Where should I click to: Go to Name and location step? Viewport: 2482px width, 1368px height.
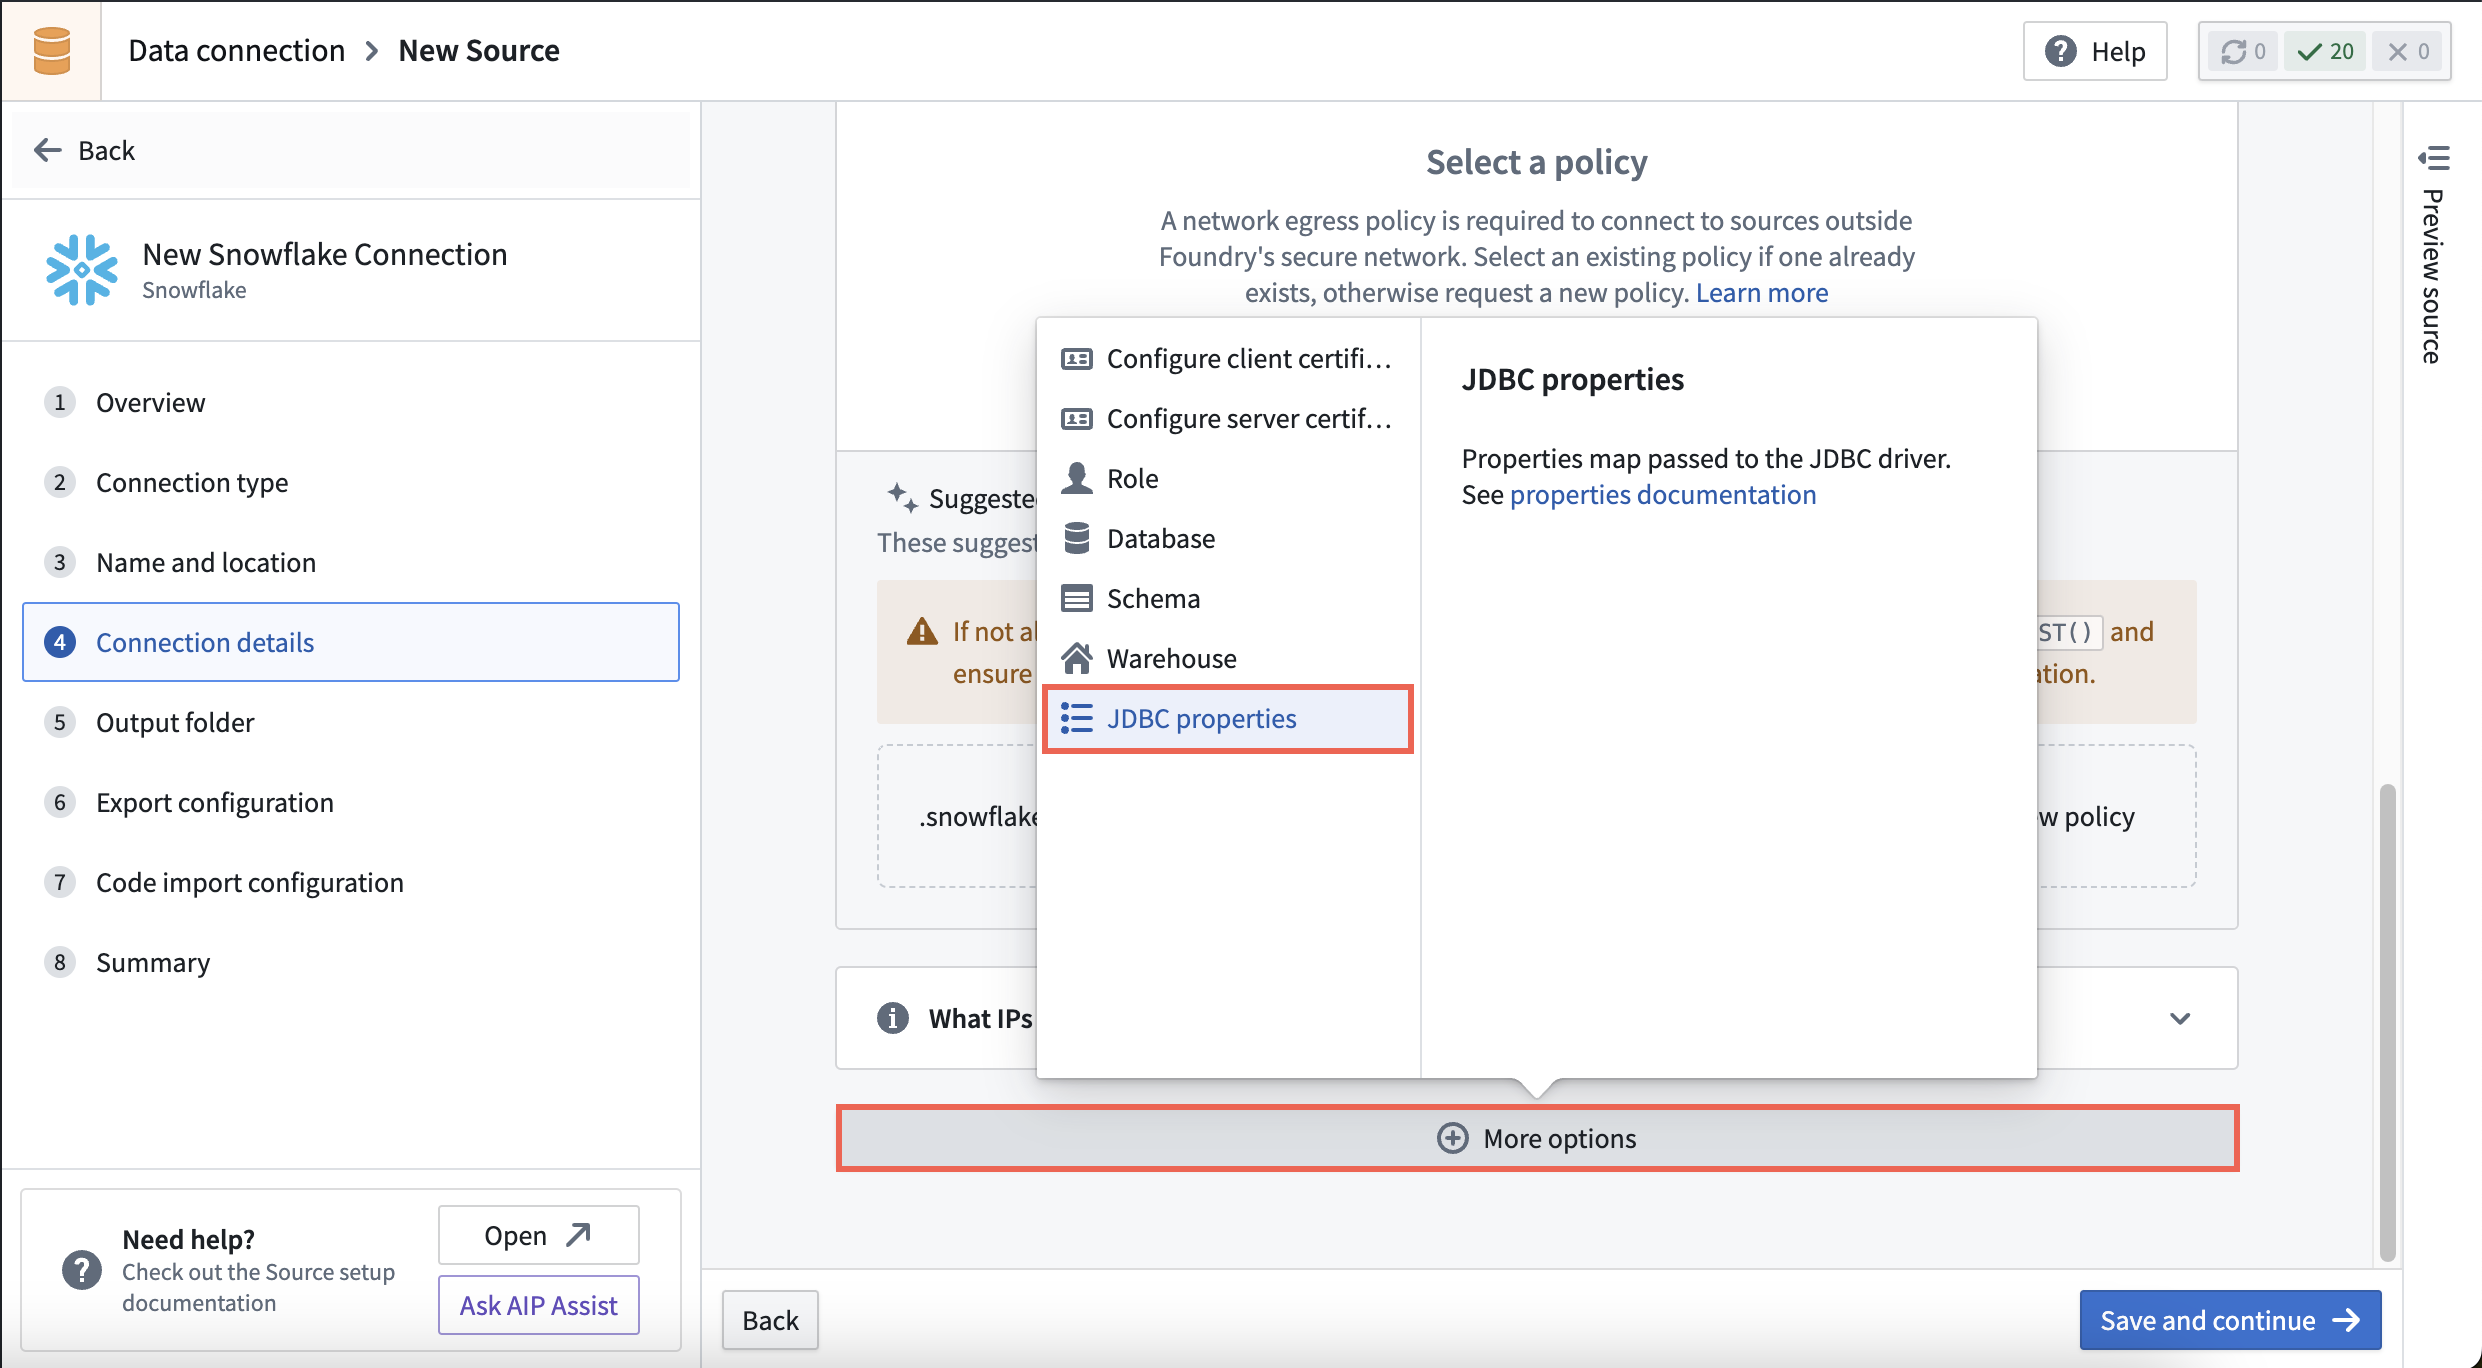(x=351, y=562)
